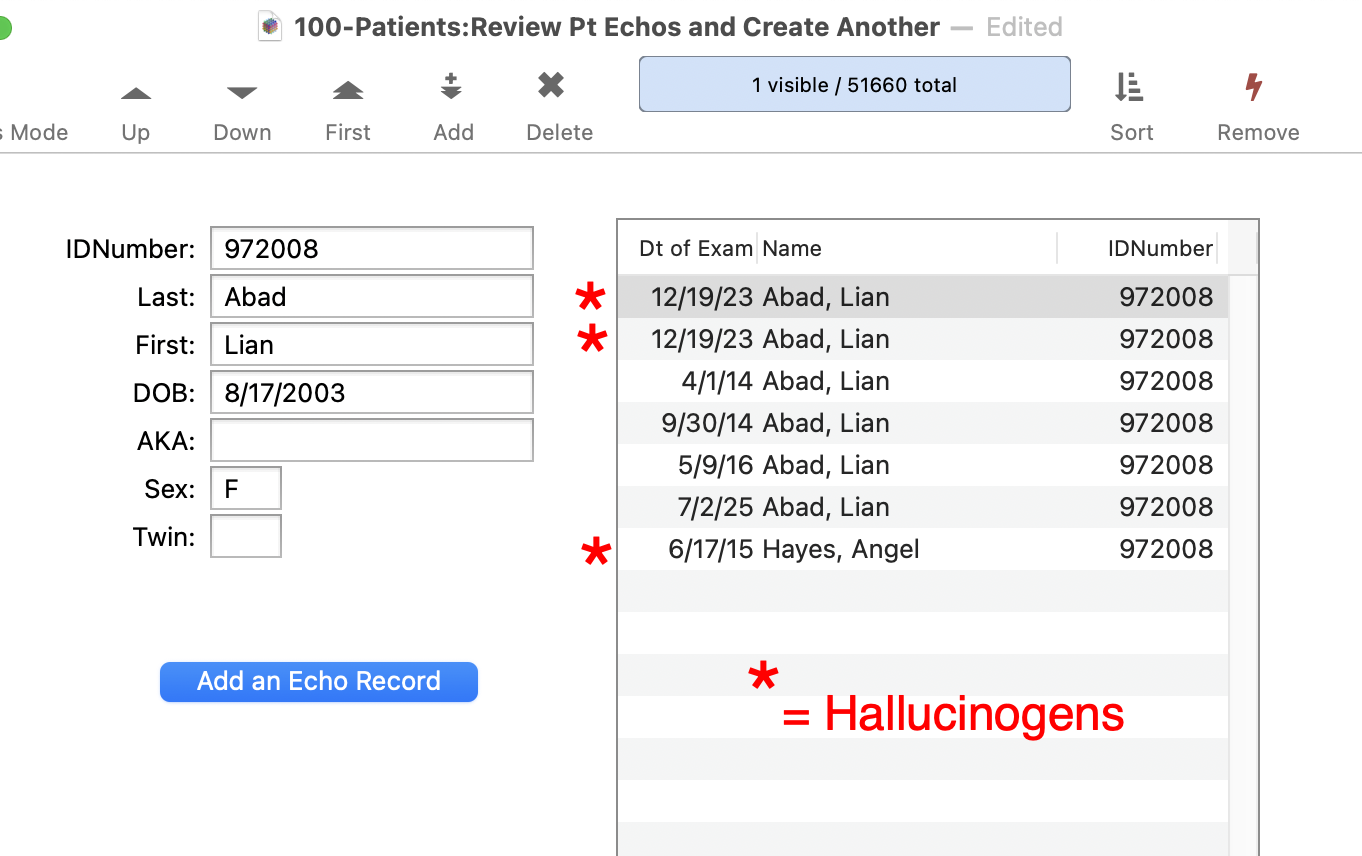
Task: Click the visible/total record count indicator
Action: [x=854, y=85]
